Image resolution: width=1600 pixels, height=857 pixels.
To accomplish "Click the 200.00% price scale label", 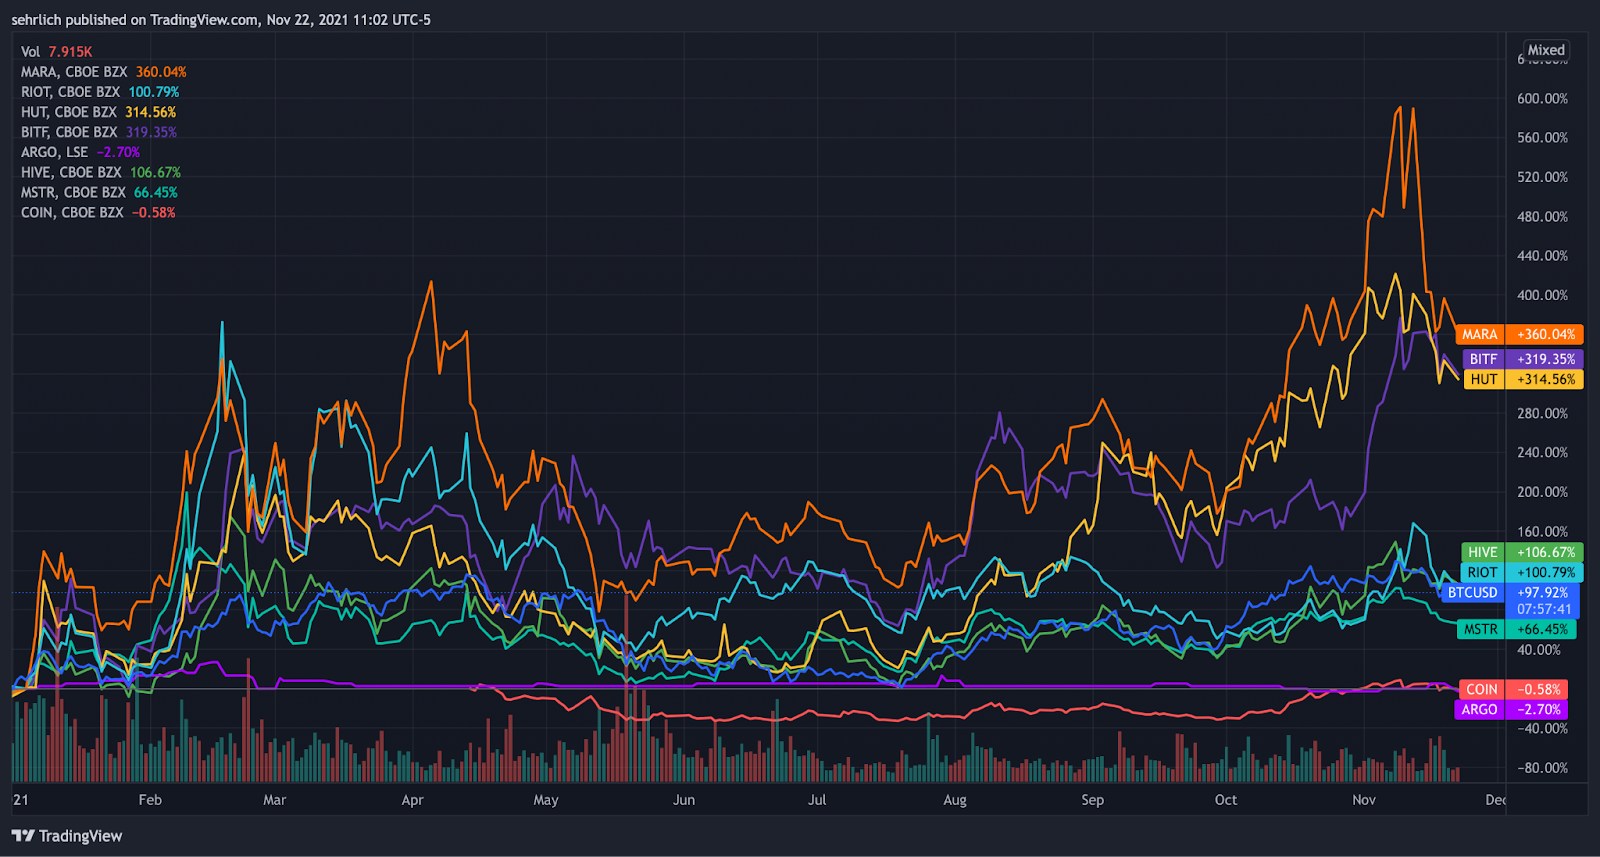I will pyautogui.click(x=1542, y=492).
